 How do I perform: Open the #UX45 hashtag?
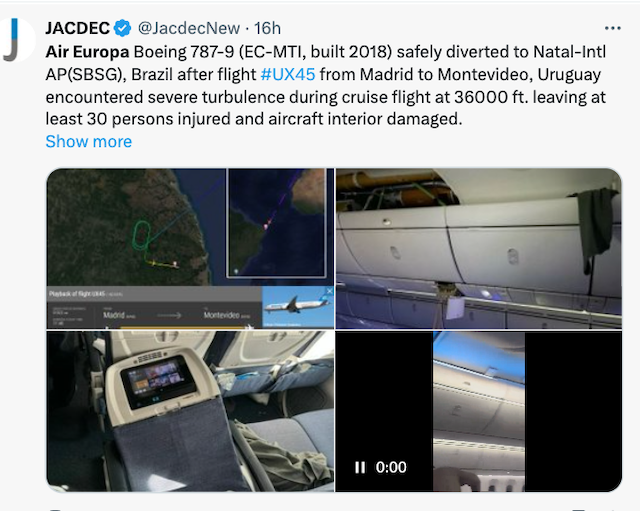(x=290, y=73)
